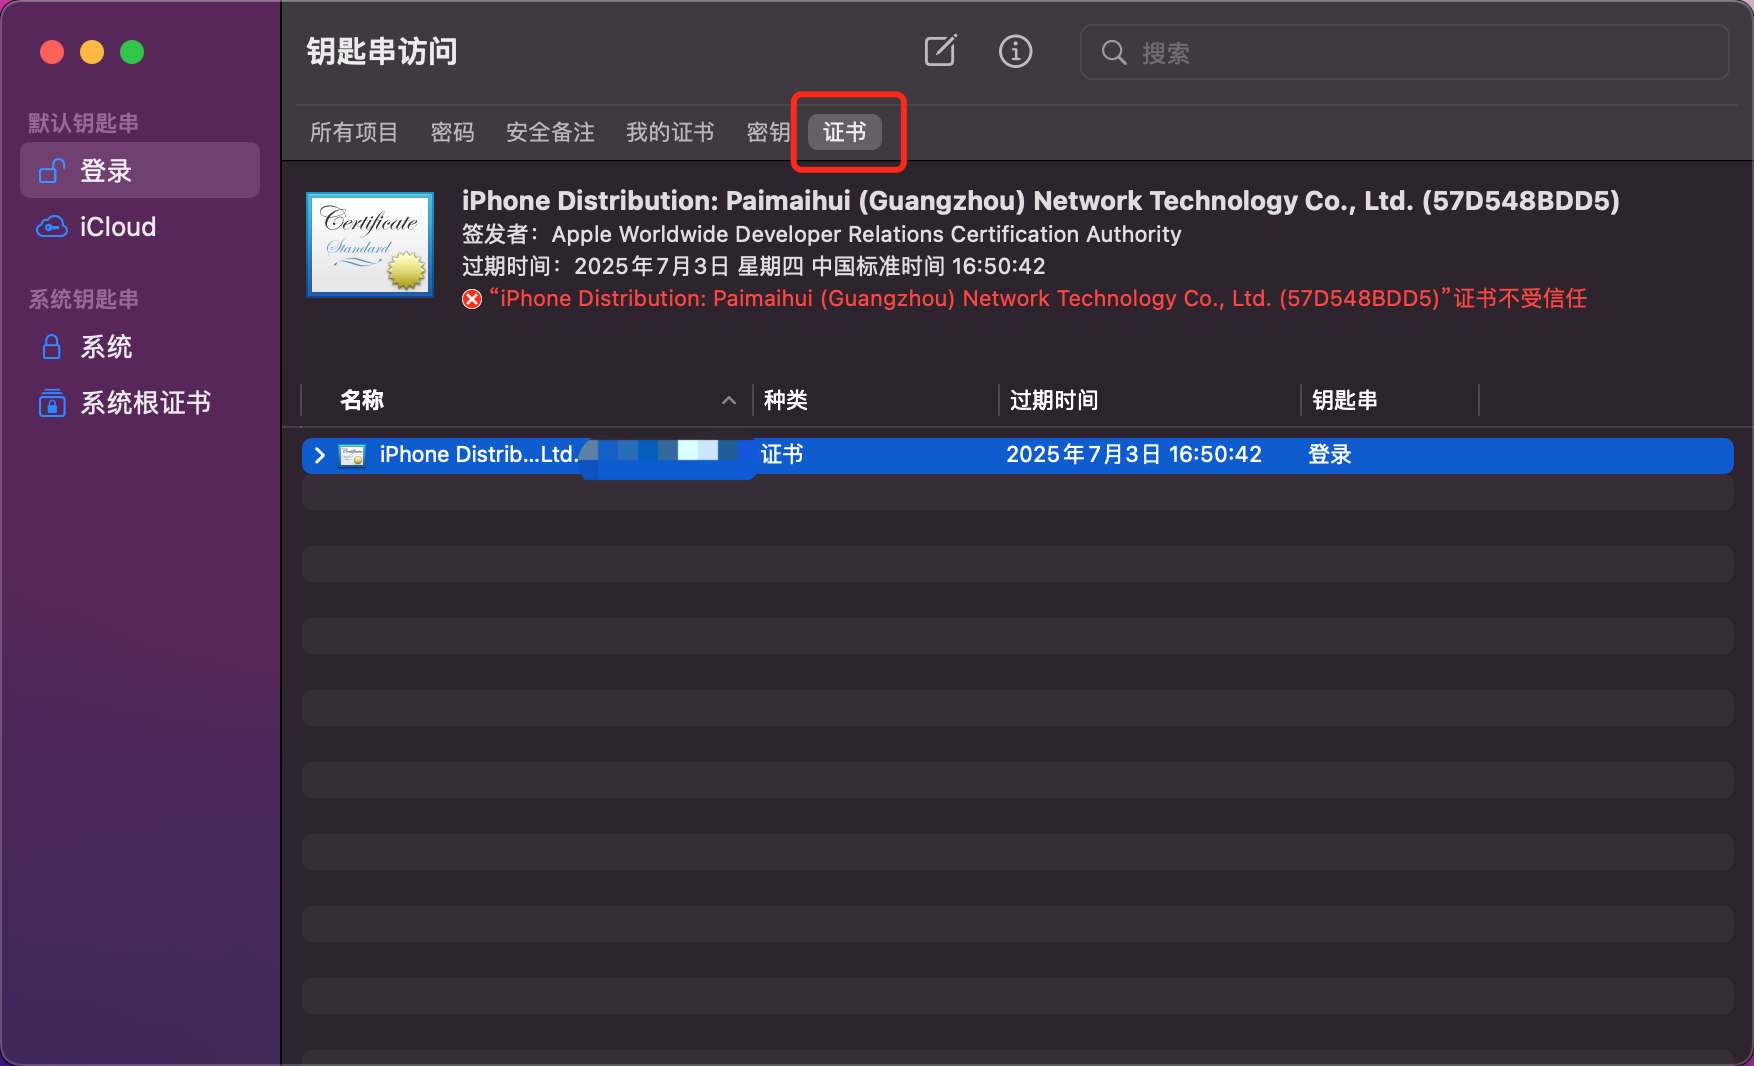This screenshot has width=1754, height=1066.
Task: Click the 证书 type cell in the row
Action: 782,454
